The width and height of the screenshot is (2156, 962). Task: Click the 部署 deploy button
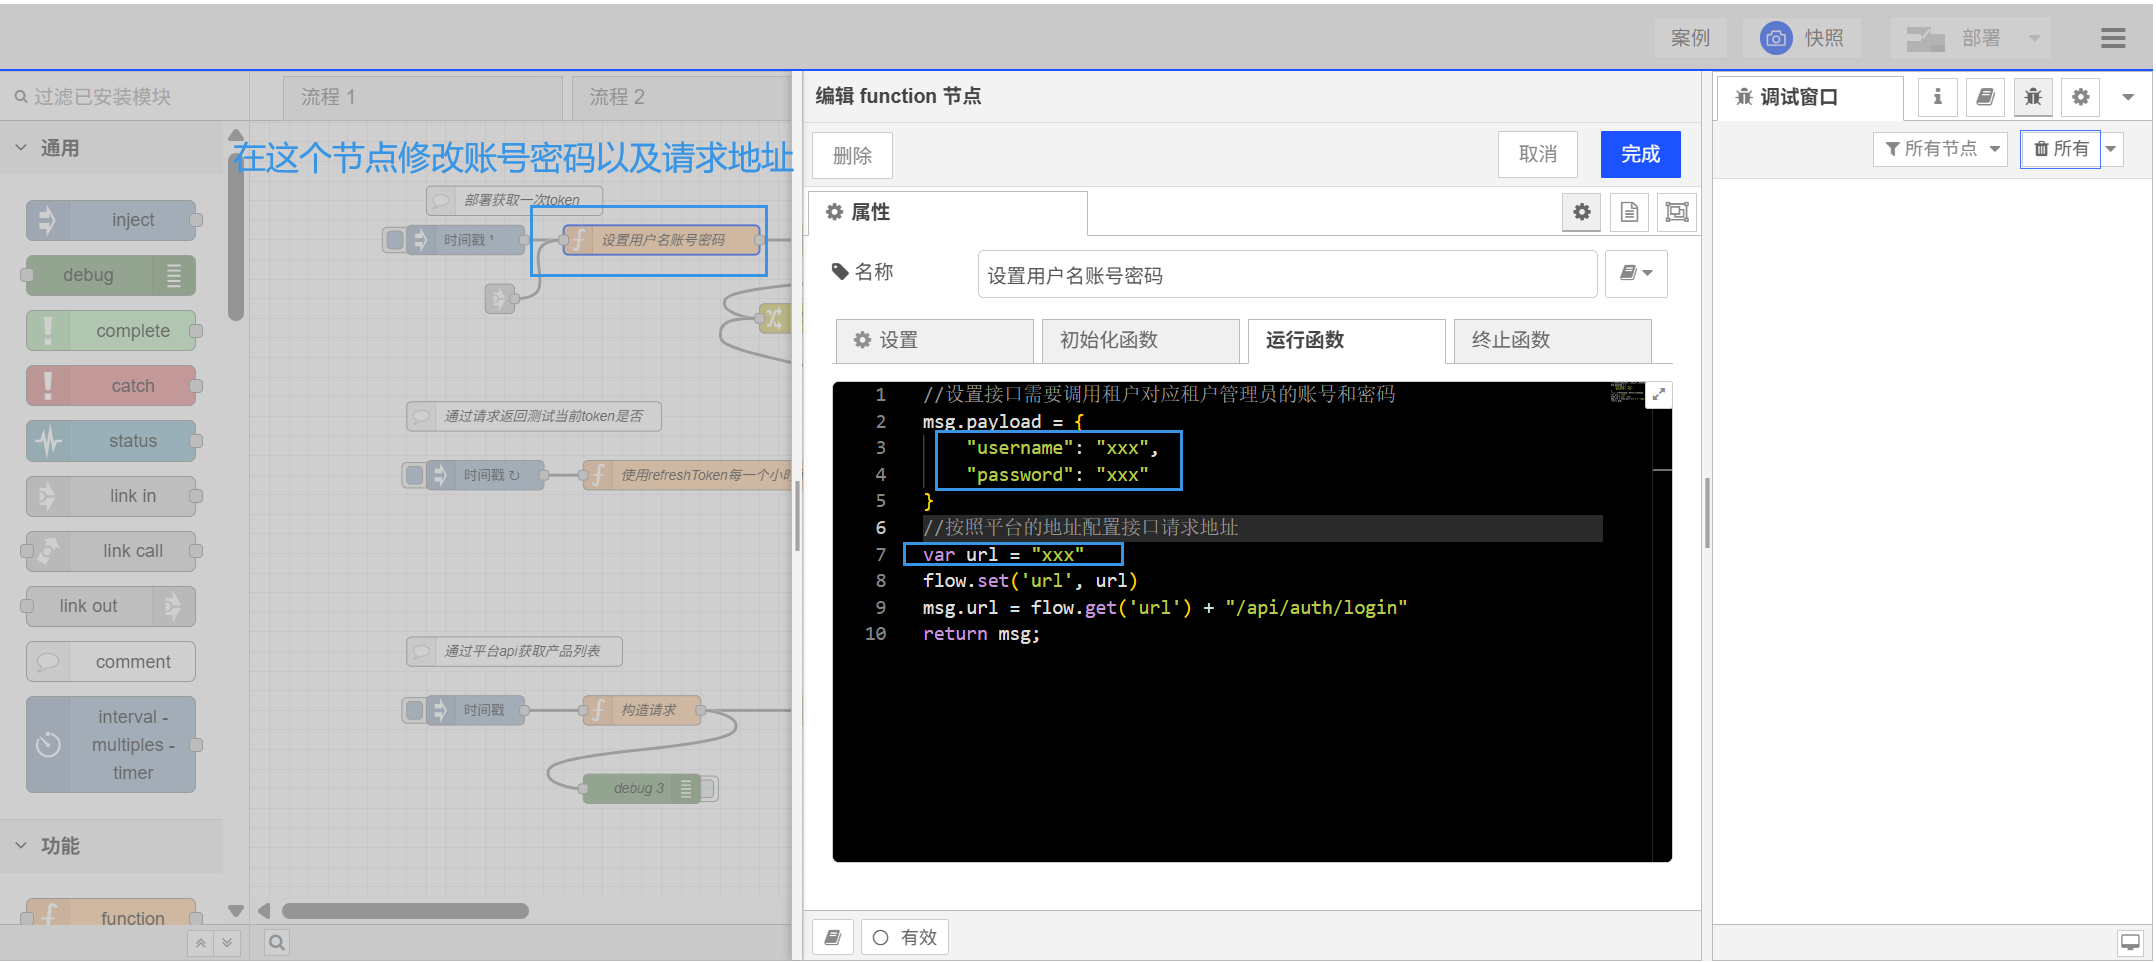pos(1955,38)
